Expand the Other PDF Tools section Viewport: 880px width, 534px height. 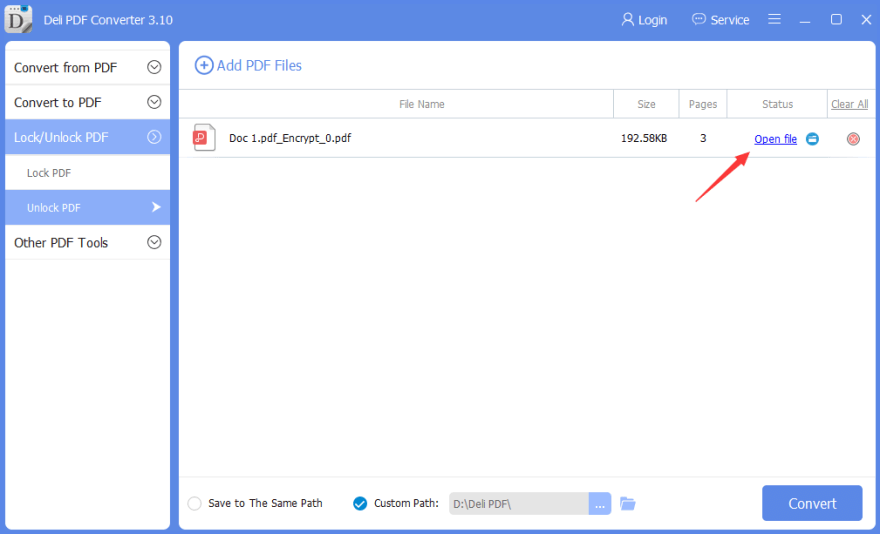click(x=154, y=242)
